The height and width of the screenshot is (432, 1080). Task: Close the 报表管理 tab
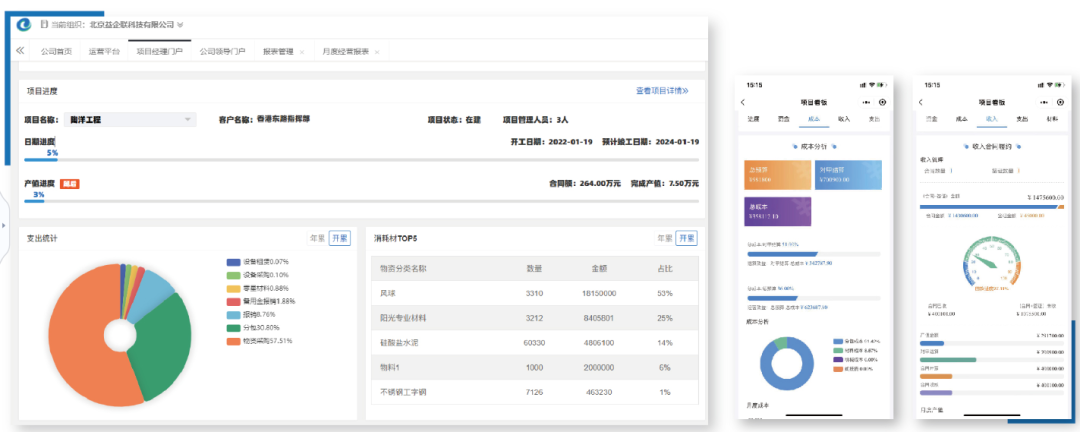tap(302, 51)
